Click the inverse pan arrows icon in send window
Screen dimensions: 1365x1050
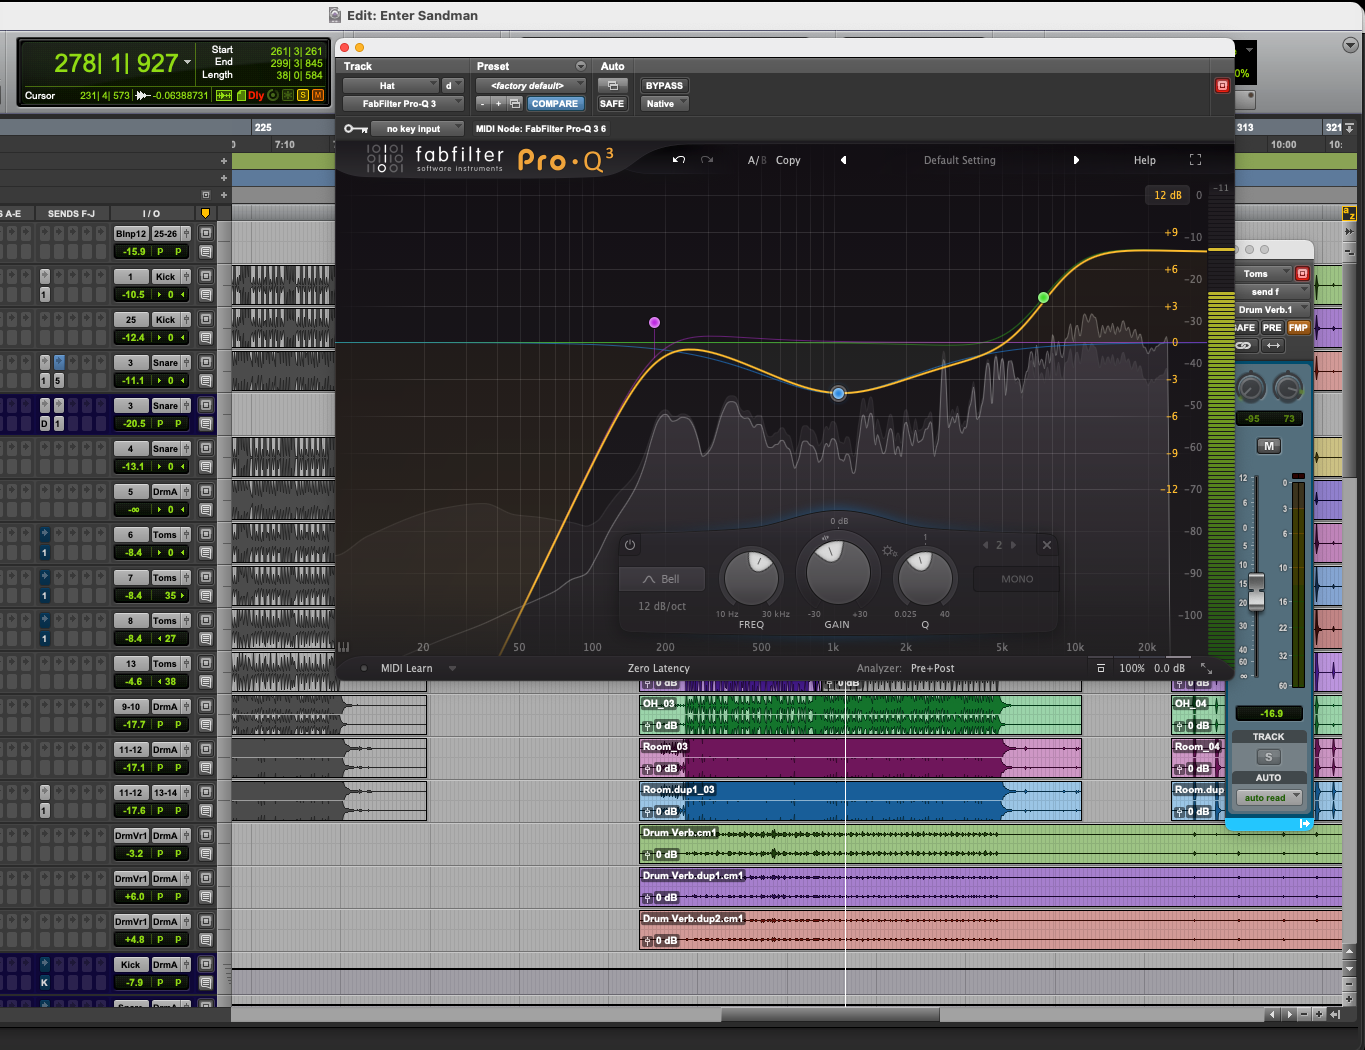(x=1273, y=345)
